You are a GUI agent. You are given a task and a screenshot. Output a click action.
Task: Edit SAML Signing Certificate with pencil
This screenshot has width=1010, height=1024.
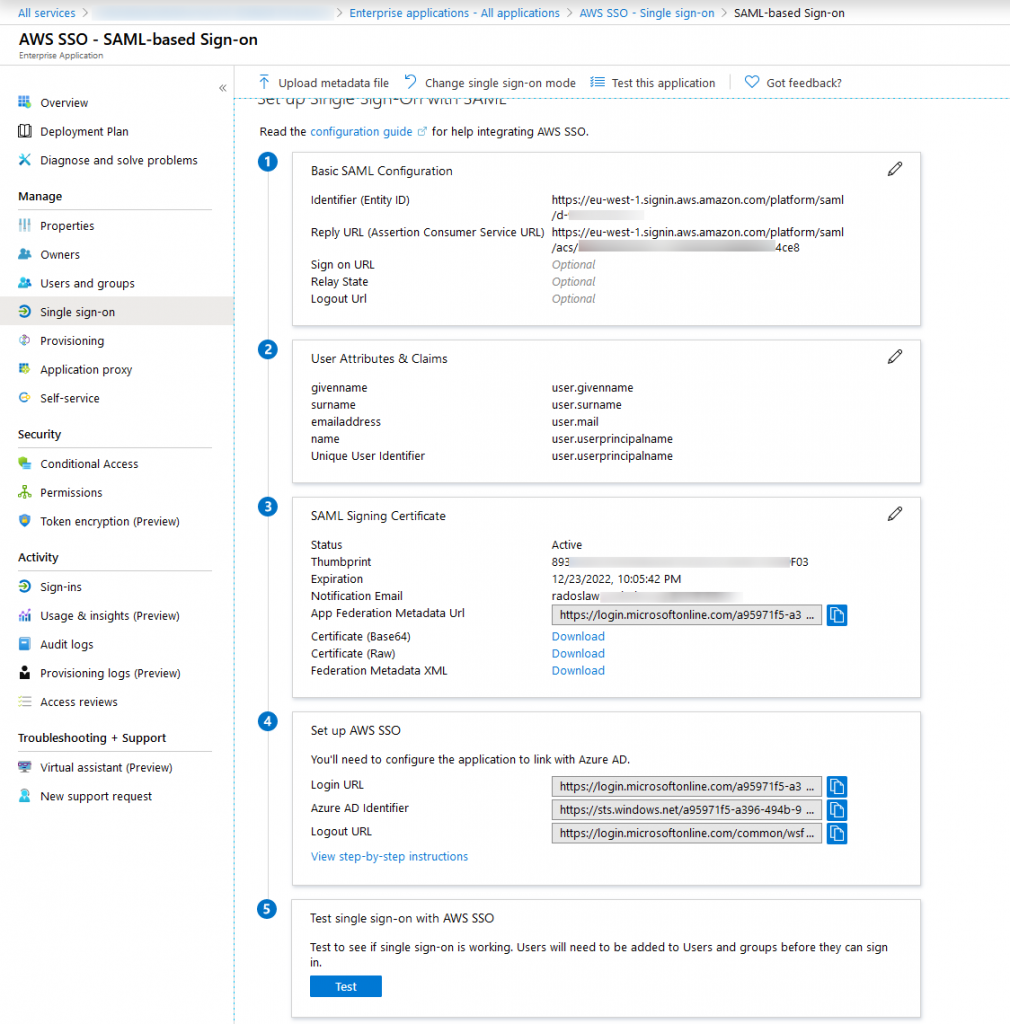pos(894,514)
